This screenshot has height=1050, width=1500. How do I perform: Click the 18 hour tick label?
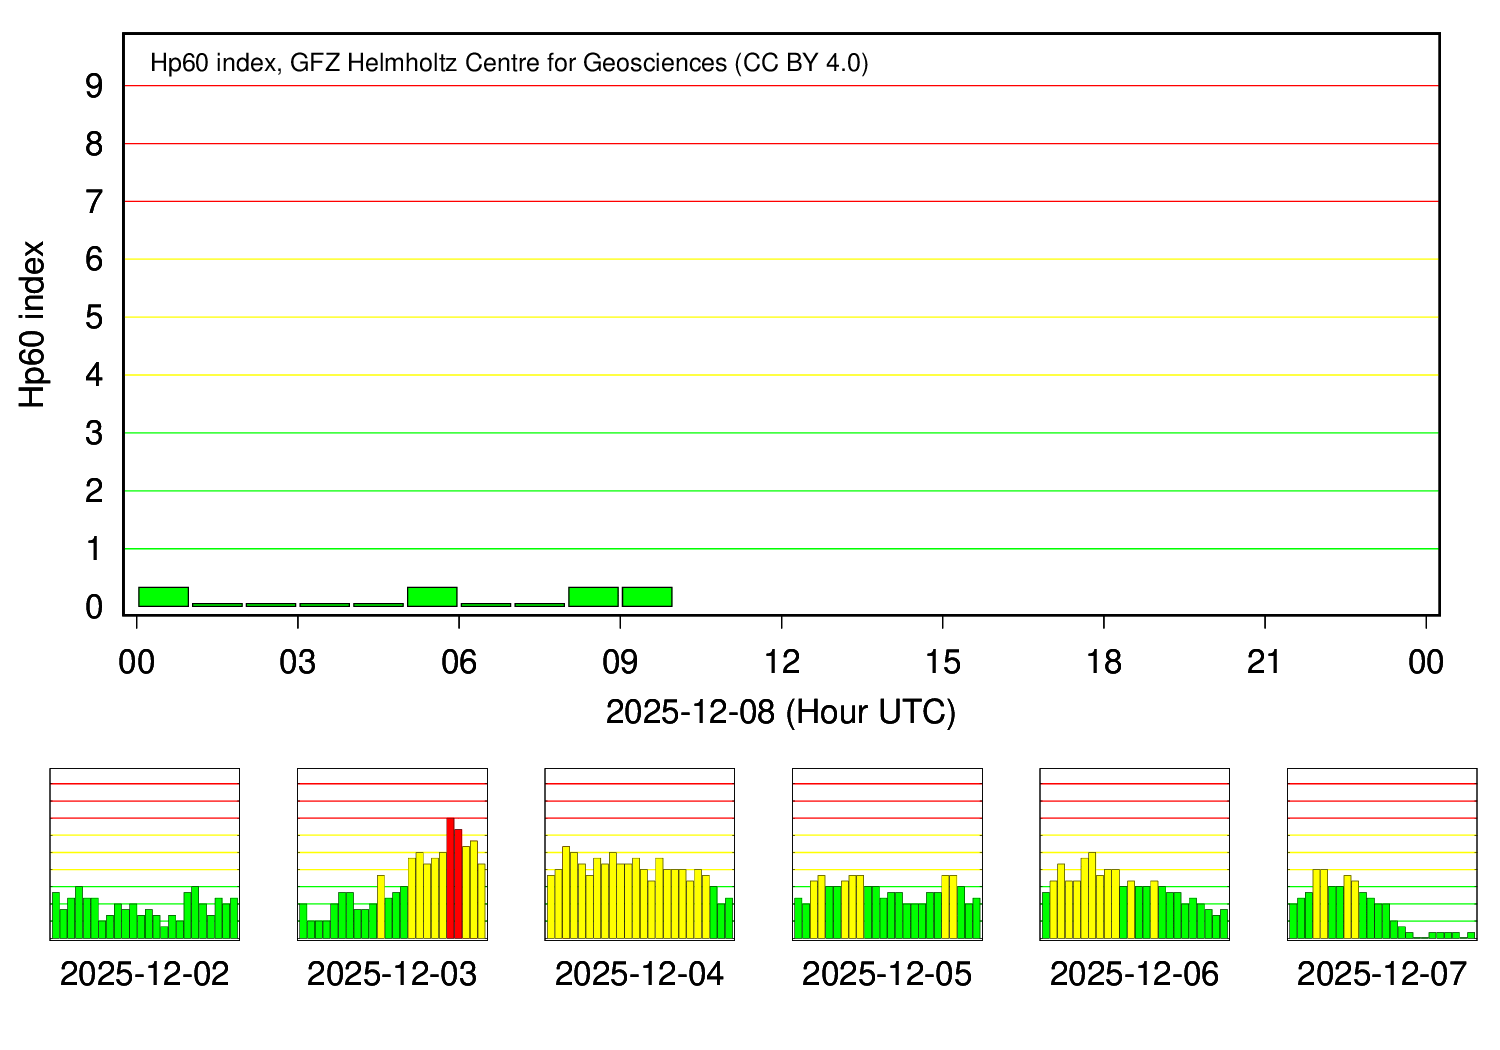pyautogui.click(x=1103, y=662)
